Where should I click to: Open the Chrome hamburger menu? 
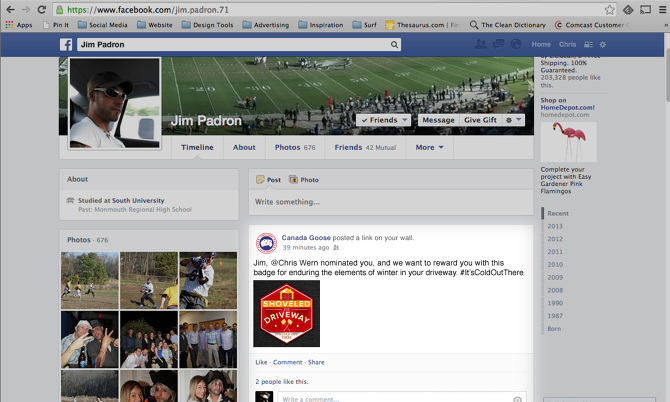pyautogui.click(x=662, y=9)
